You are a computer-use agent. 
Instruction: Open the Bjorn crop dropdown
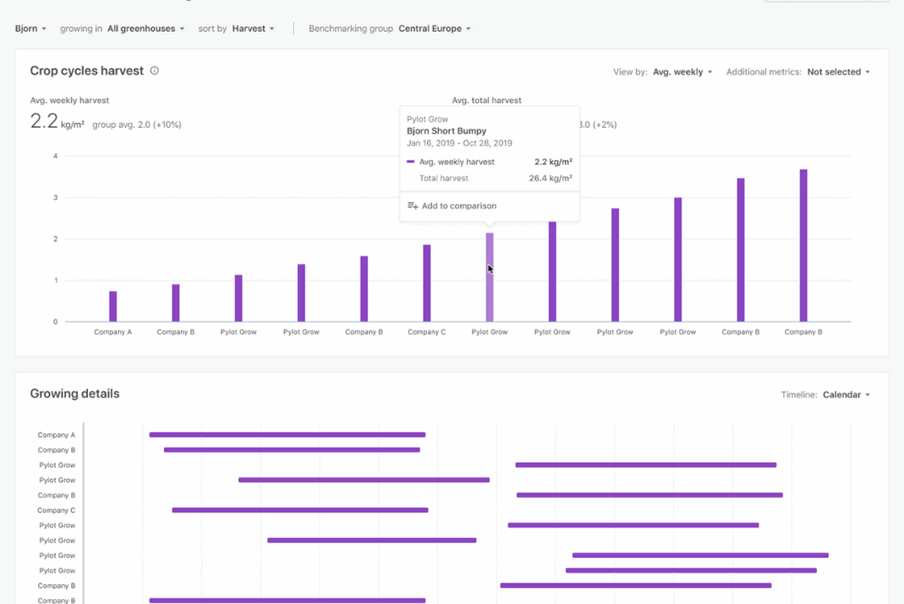tap(30, 29)
